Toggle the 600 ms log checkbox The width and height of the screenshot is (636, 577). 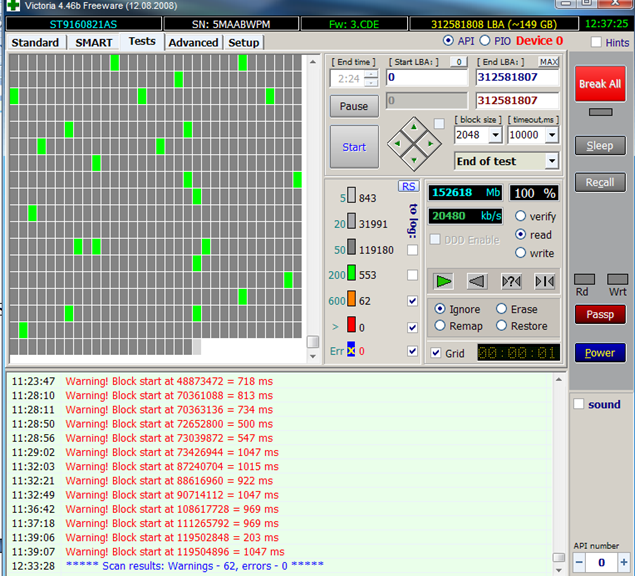(412, 300)
